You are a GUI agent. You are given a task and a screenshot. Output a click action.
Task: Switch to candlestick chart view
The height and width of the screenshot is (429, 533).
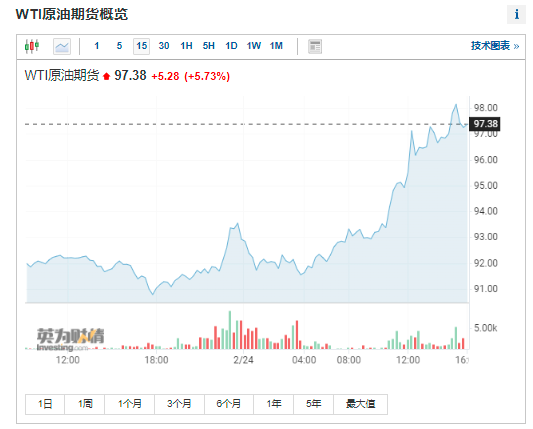point(32,46)
